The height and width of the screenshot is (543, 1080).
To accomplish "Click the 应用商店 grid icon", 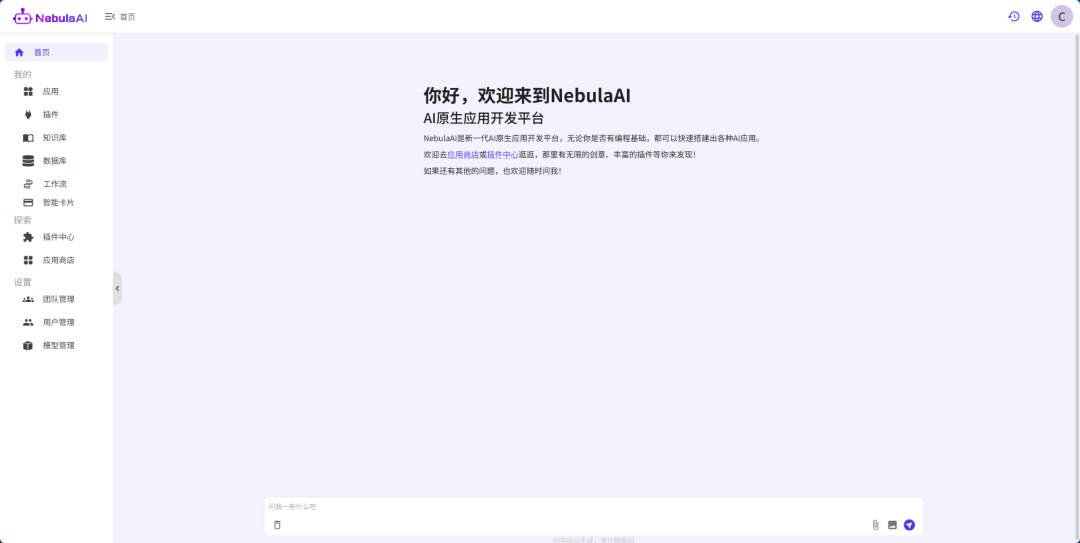I will click(x=28, y=260).
